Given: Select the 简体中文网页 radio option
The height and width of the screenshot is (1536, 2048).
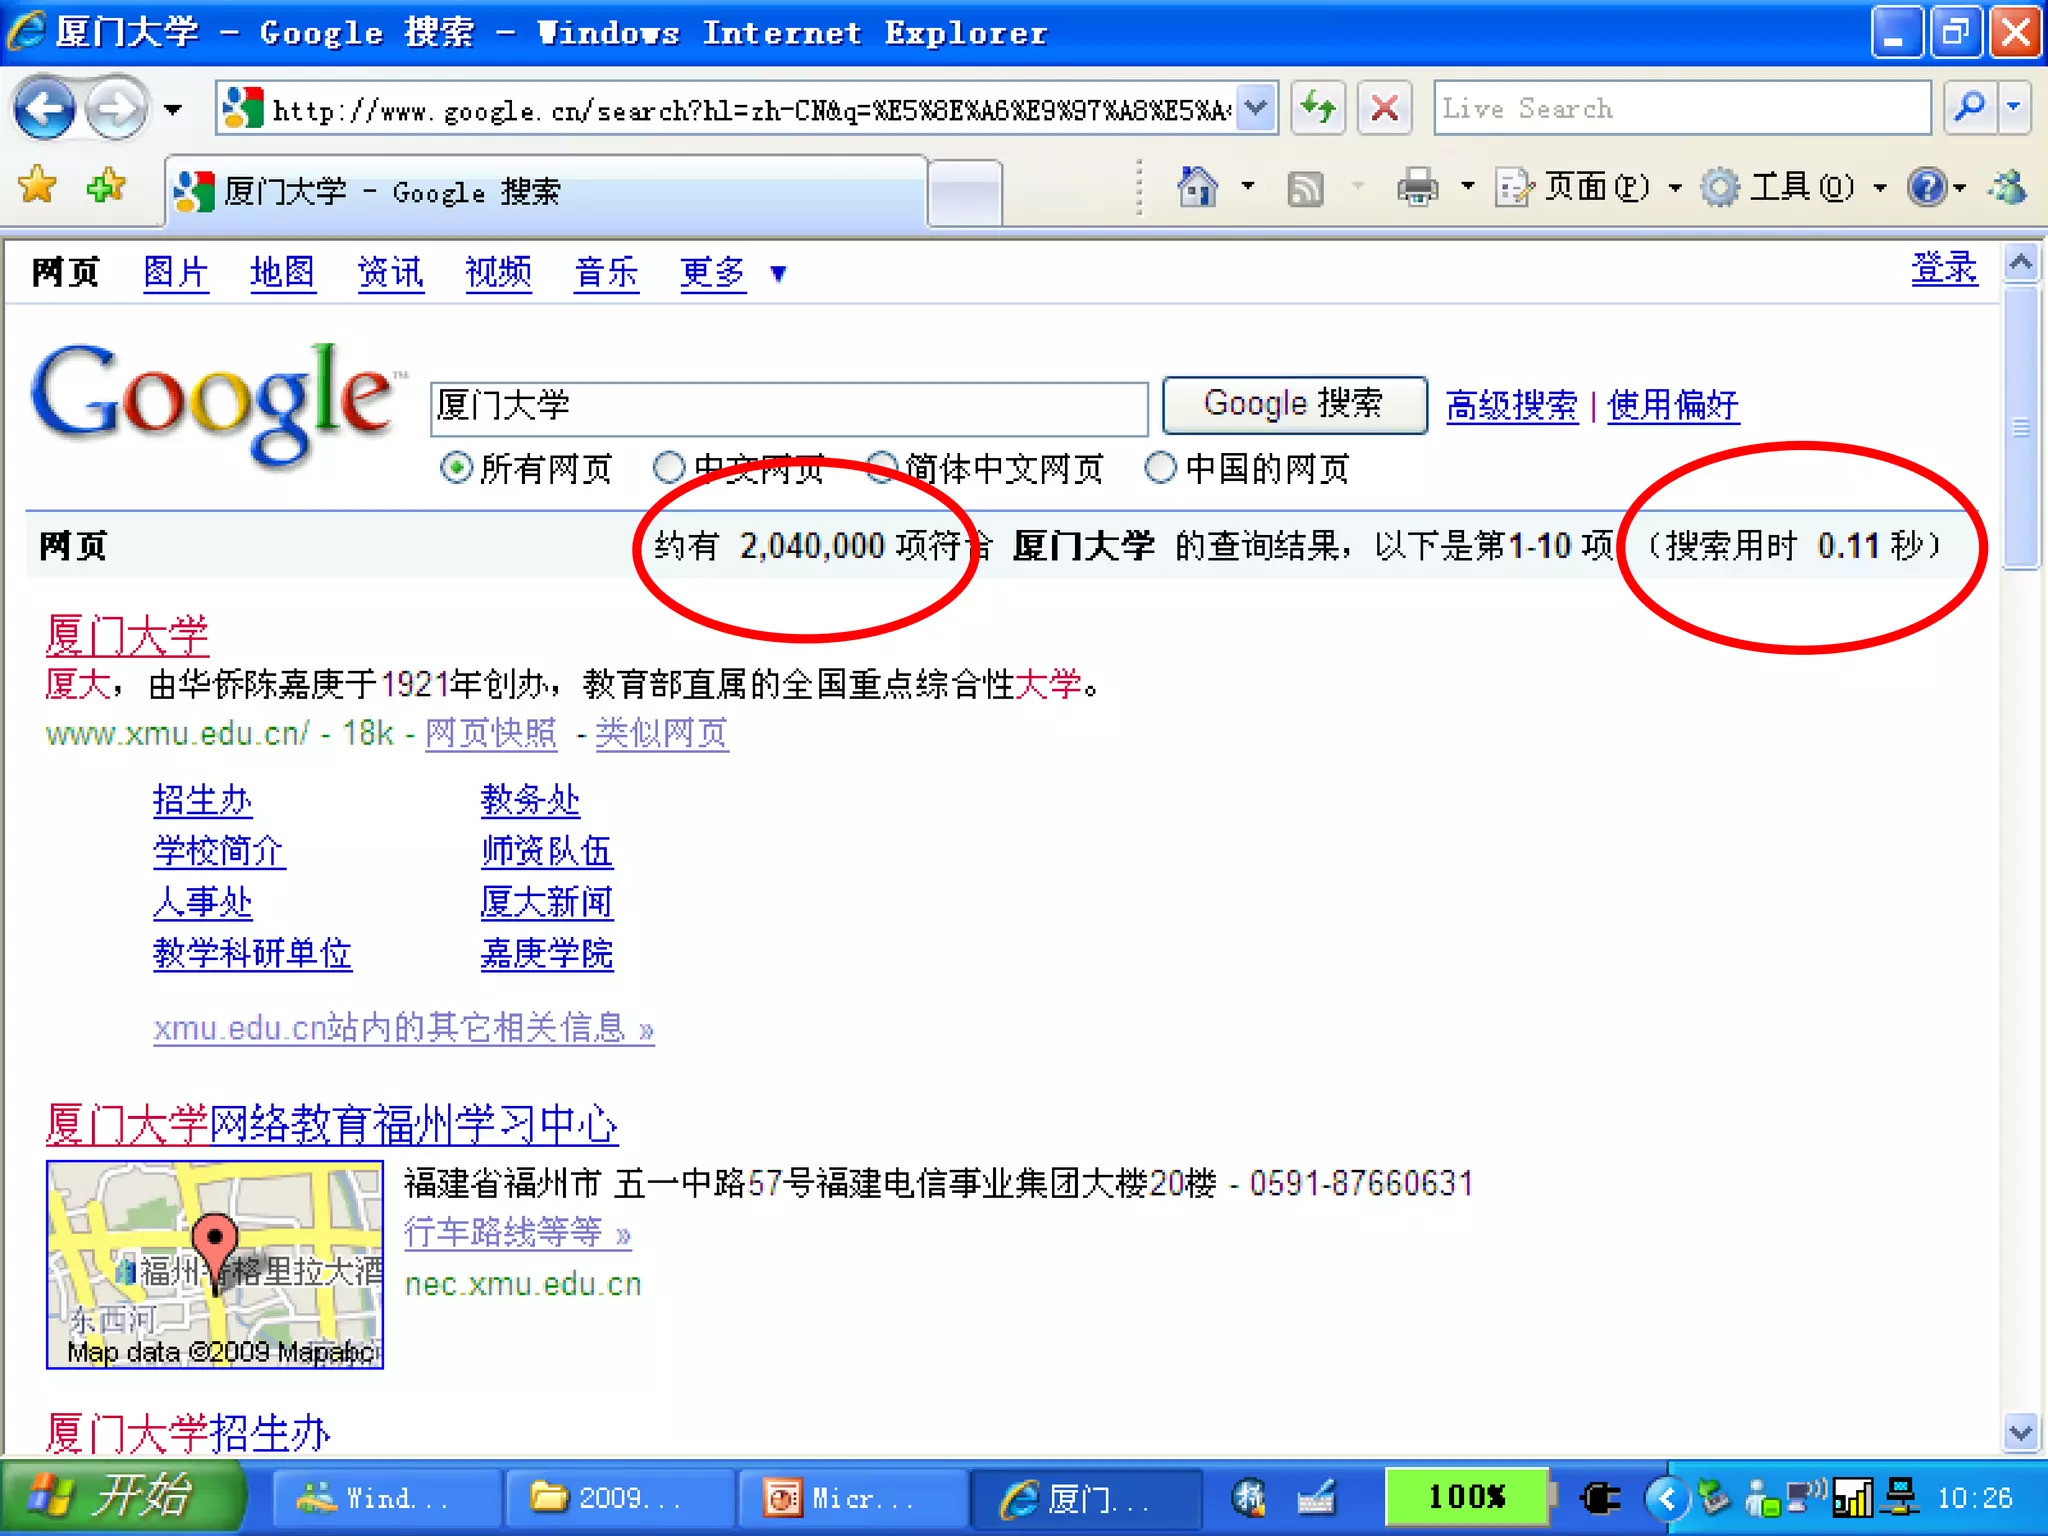Looking at the screenshot, I should click(x=882, y=468).
